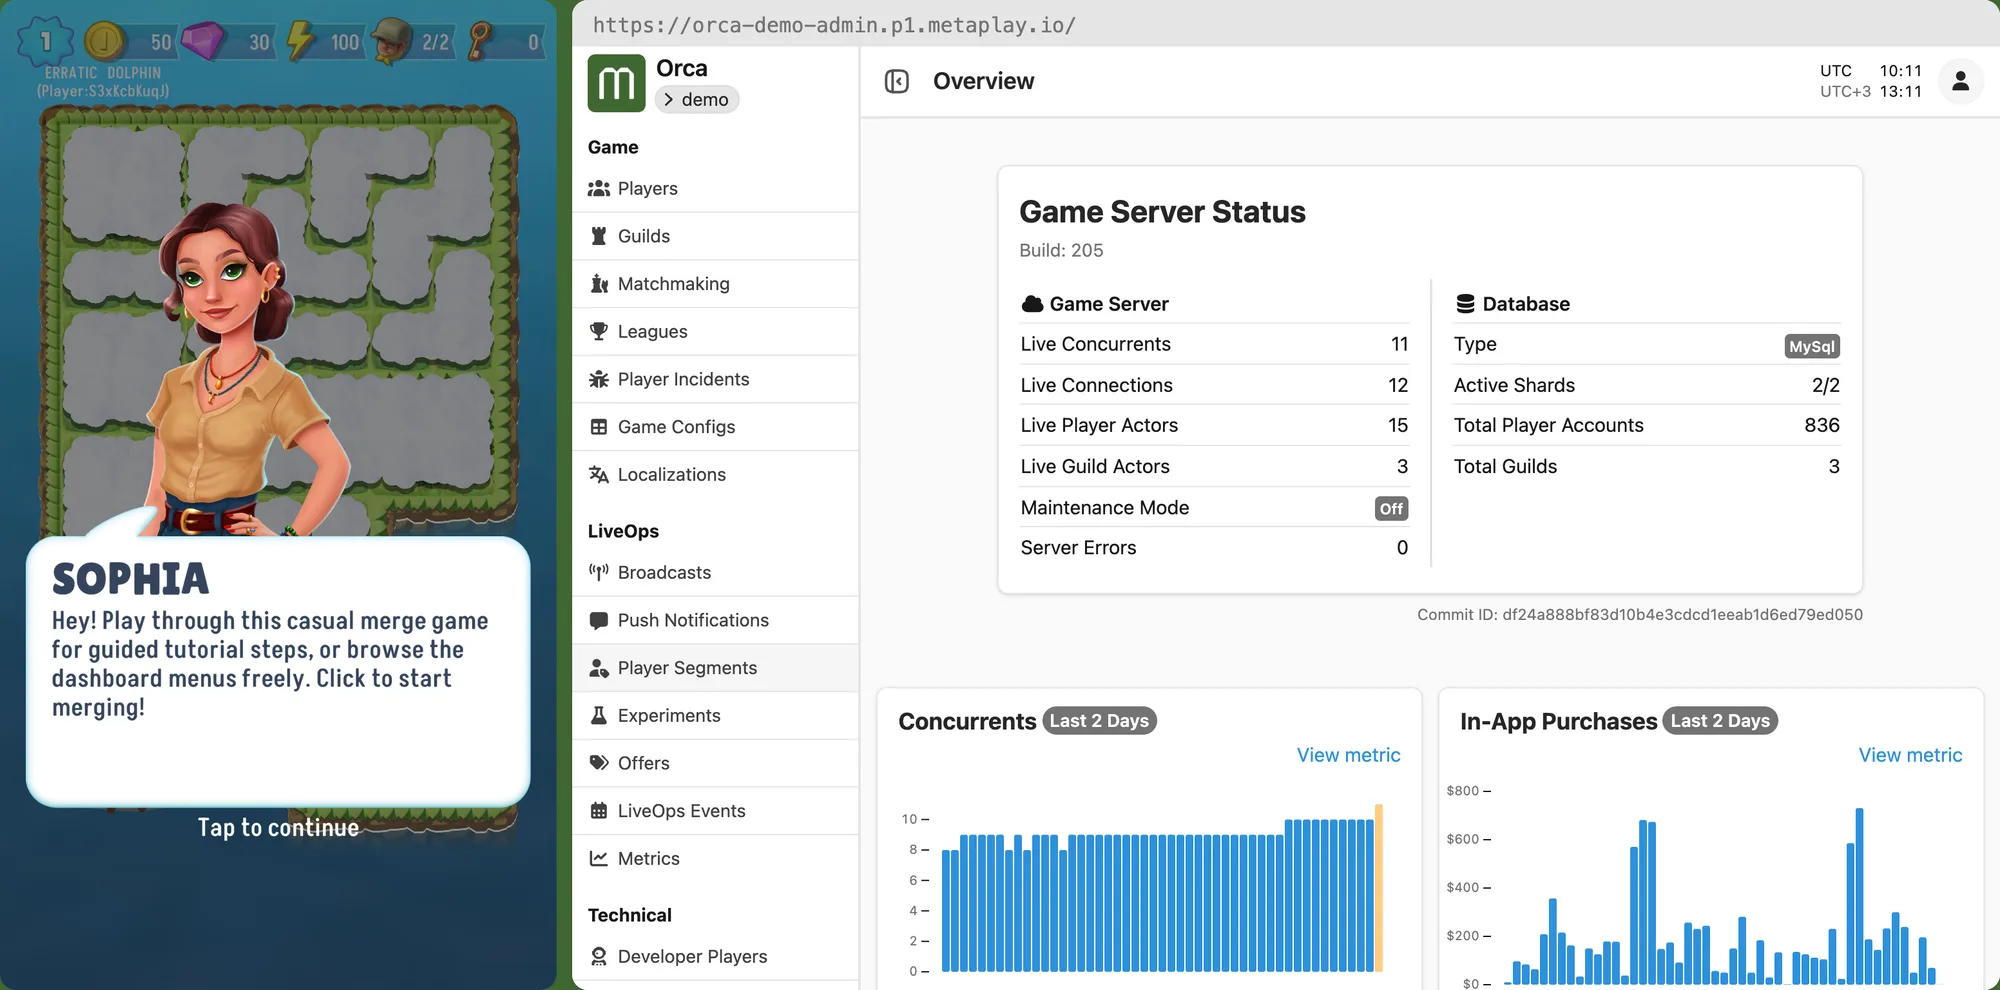Click the Localizations translate icon

tap(599, 475)
